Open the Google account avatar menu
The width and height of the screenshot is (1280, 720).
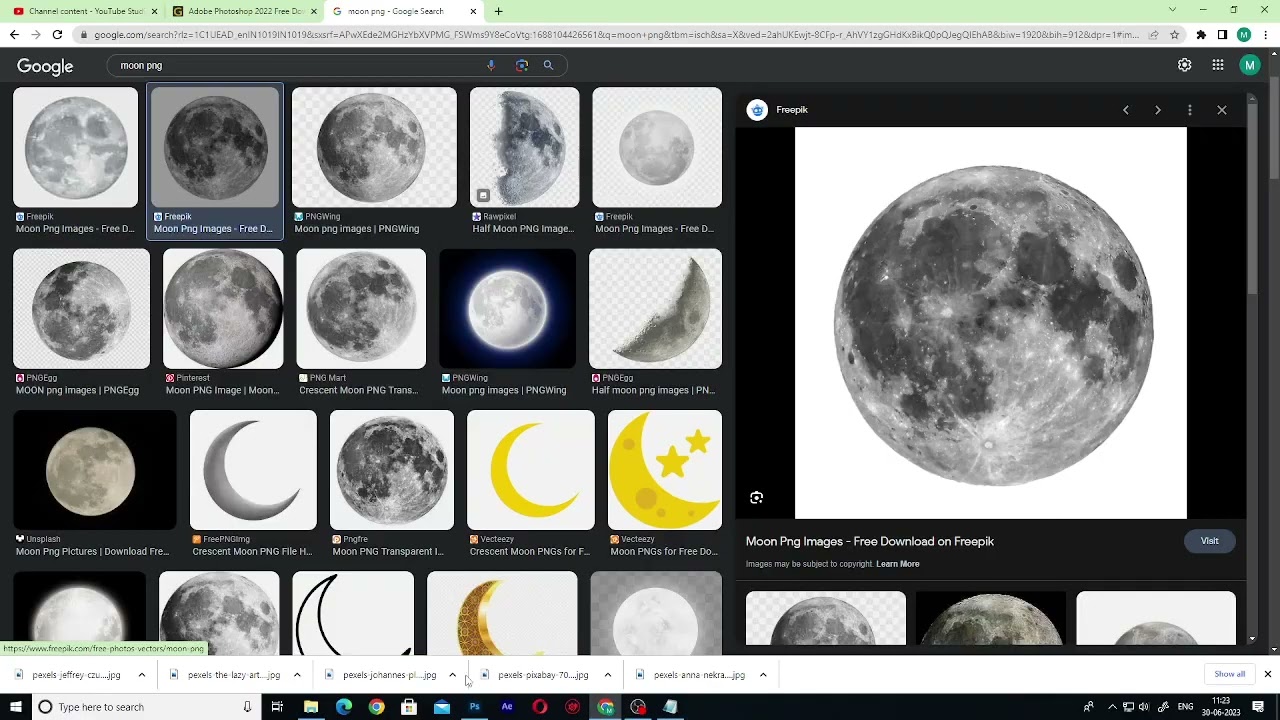tap(1249, 65)
